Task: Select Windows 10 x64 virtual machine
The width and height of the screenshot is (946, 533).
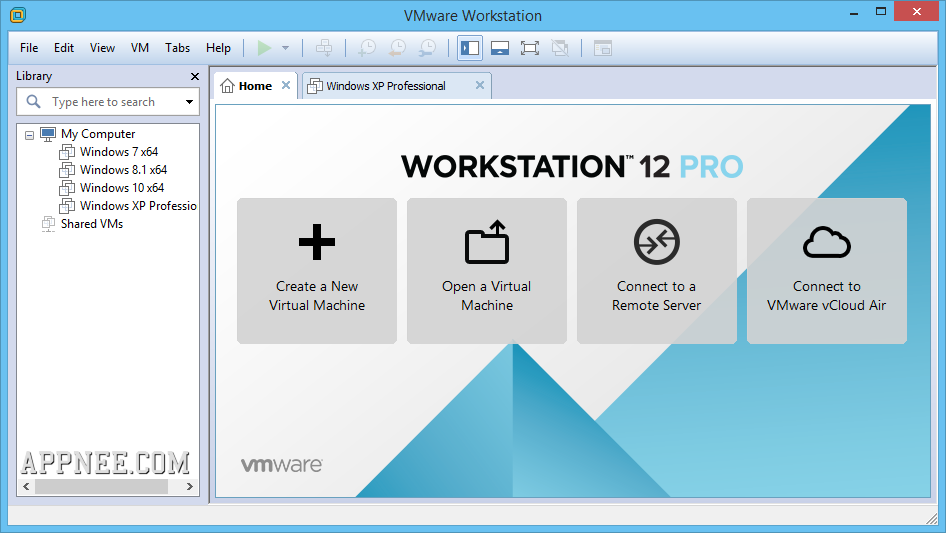Action: (122, 188)
